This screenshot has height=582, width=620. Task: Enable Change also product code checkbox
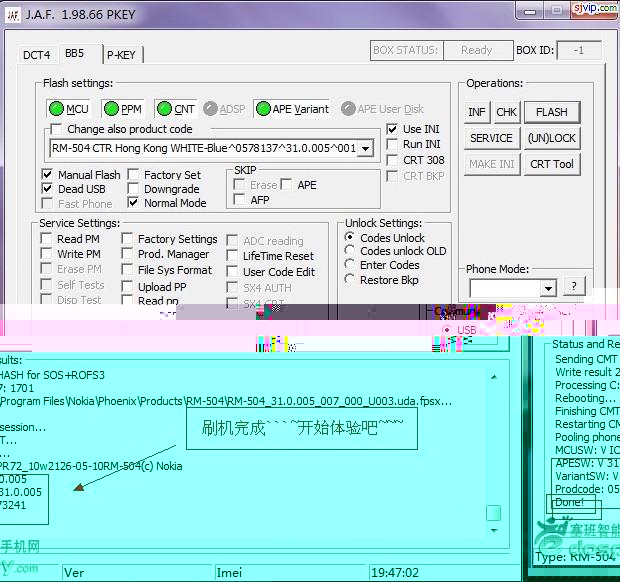click(56, 129)
